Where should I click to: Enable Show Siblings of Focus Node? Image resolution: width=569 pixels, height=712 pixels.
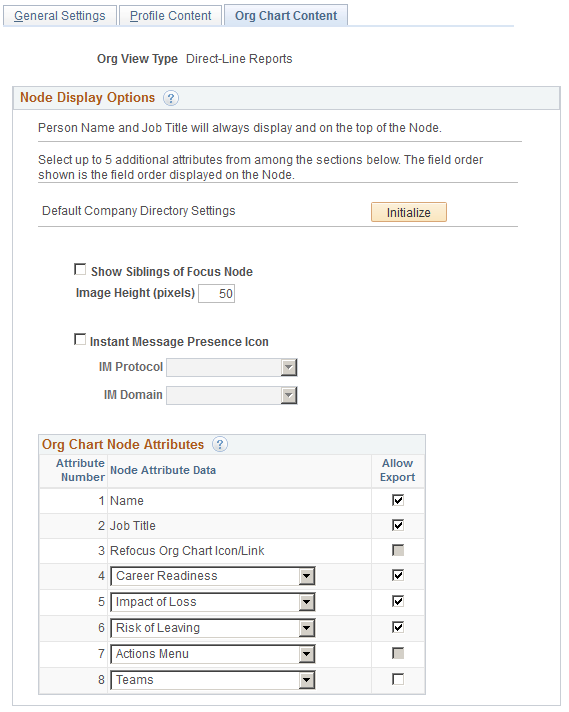point(80,270)
